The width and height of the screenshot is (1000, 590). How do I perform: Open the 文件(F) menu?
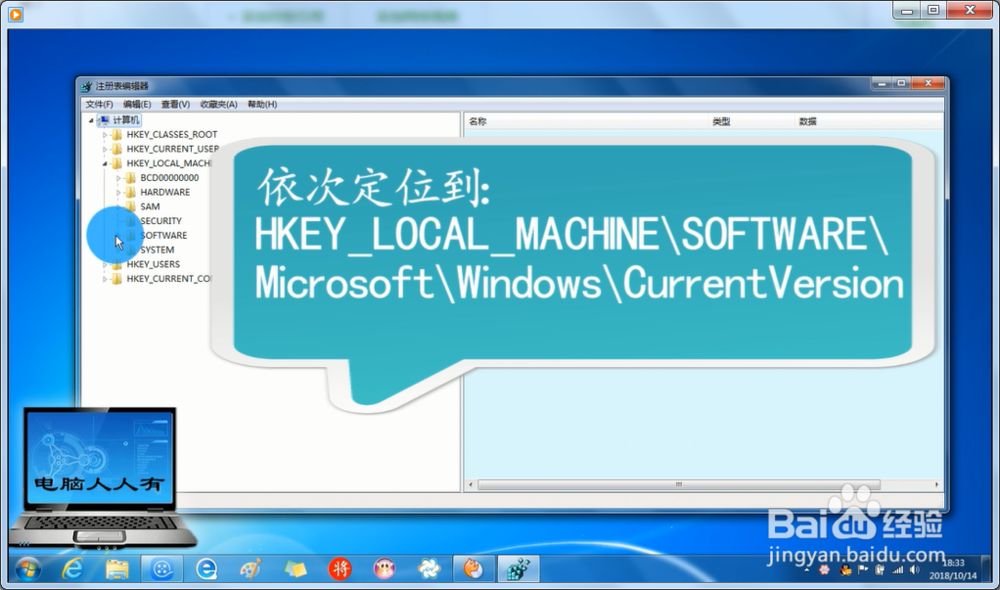[x=99, y=104]
